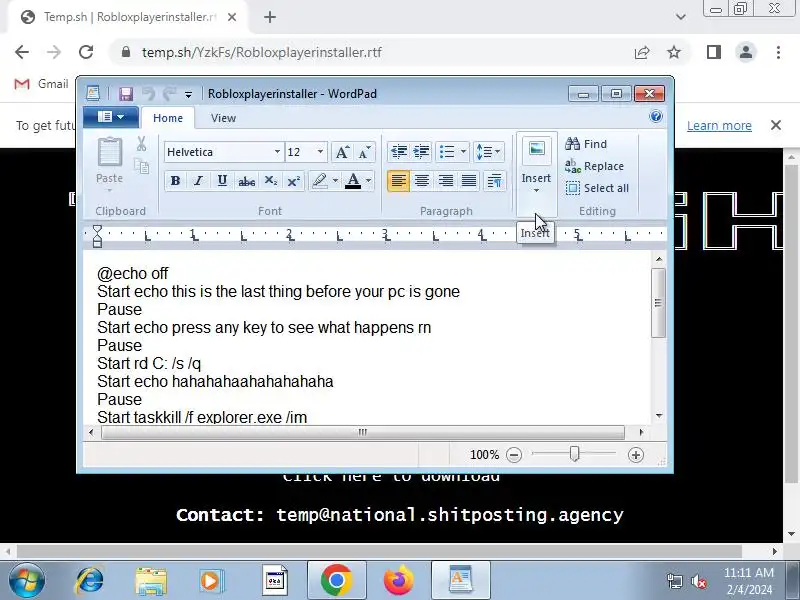Screen dimensions: 800x600
Task: Click the Paste clipboard icon
Action: (110, 153)
